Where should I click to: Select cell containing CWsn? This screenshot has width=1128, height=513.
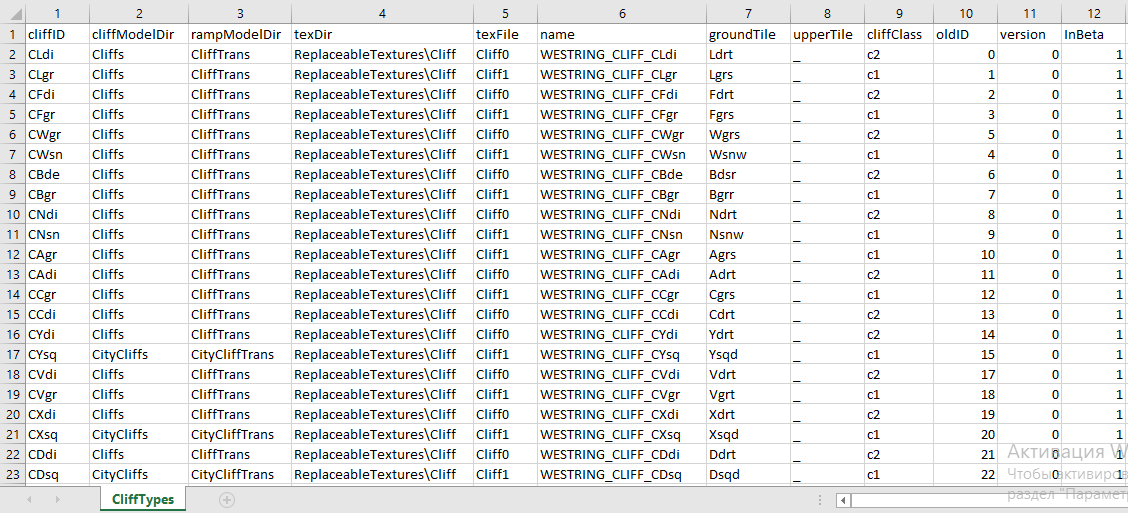57,154
